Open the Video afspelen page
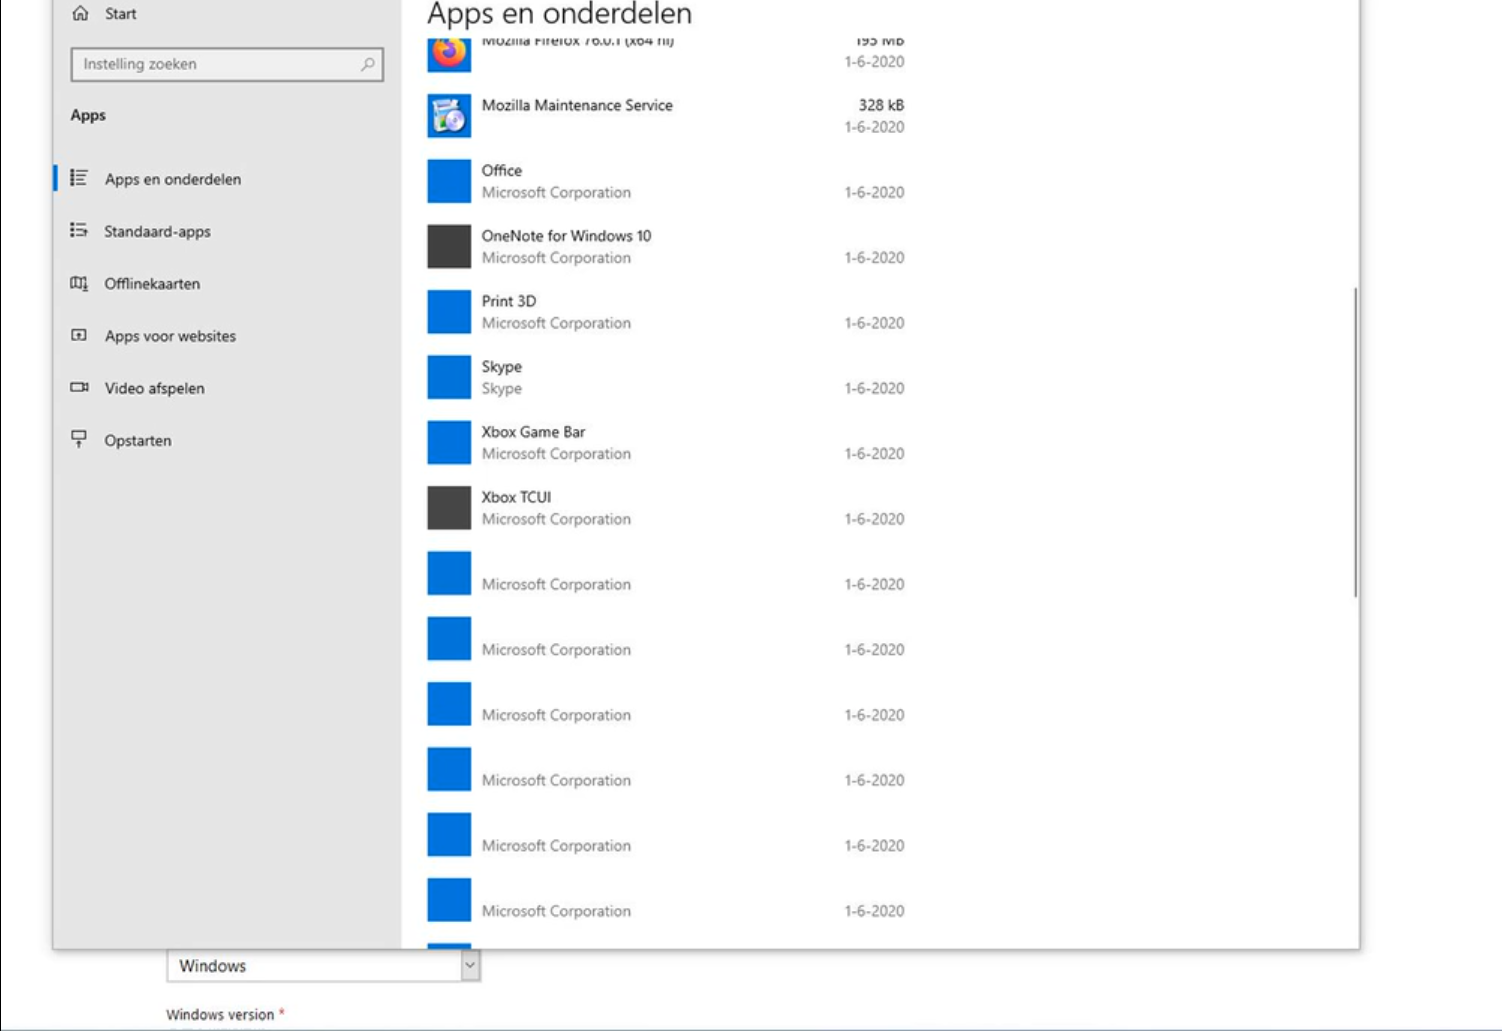Viewport: 1502px width, 1031px height. pyautogui.click(x=154, y=388)
